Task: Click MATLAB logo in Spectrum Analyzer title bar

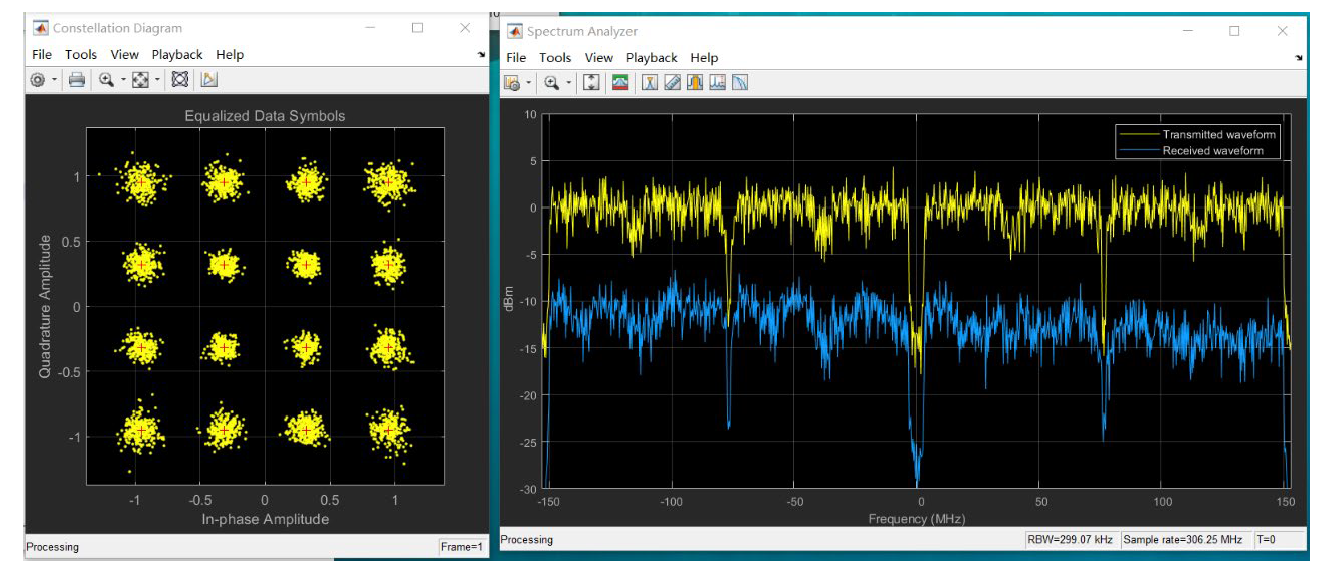Action: [516, 31]
